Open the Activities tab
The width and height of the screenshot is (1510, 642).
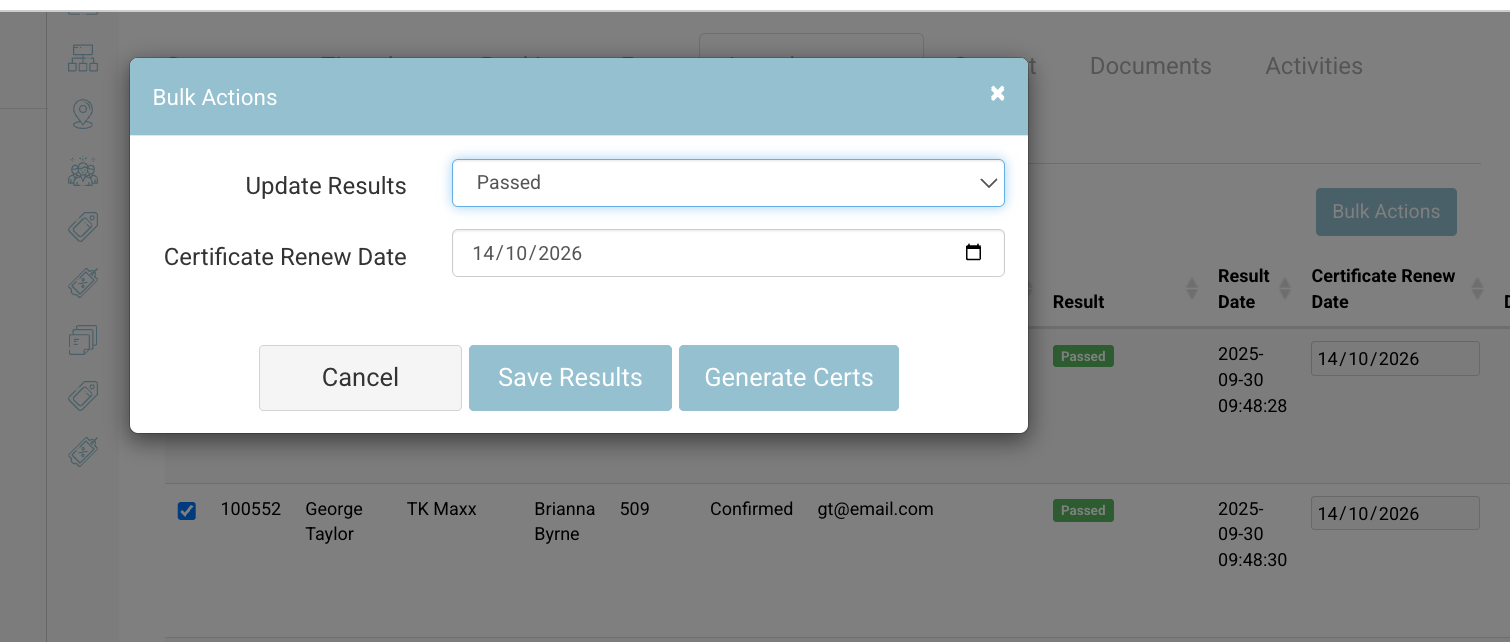(1313, 66)
